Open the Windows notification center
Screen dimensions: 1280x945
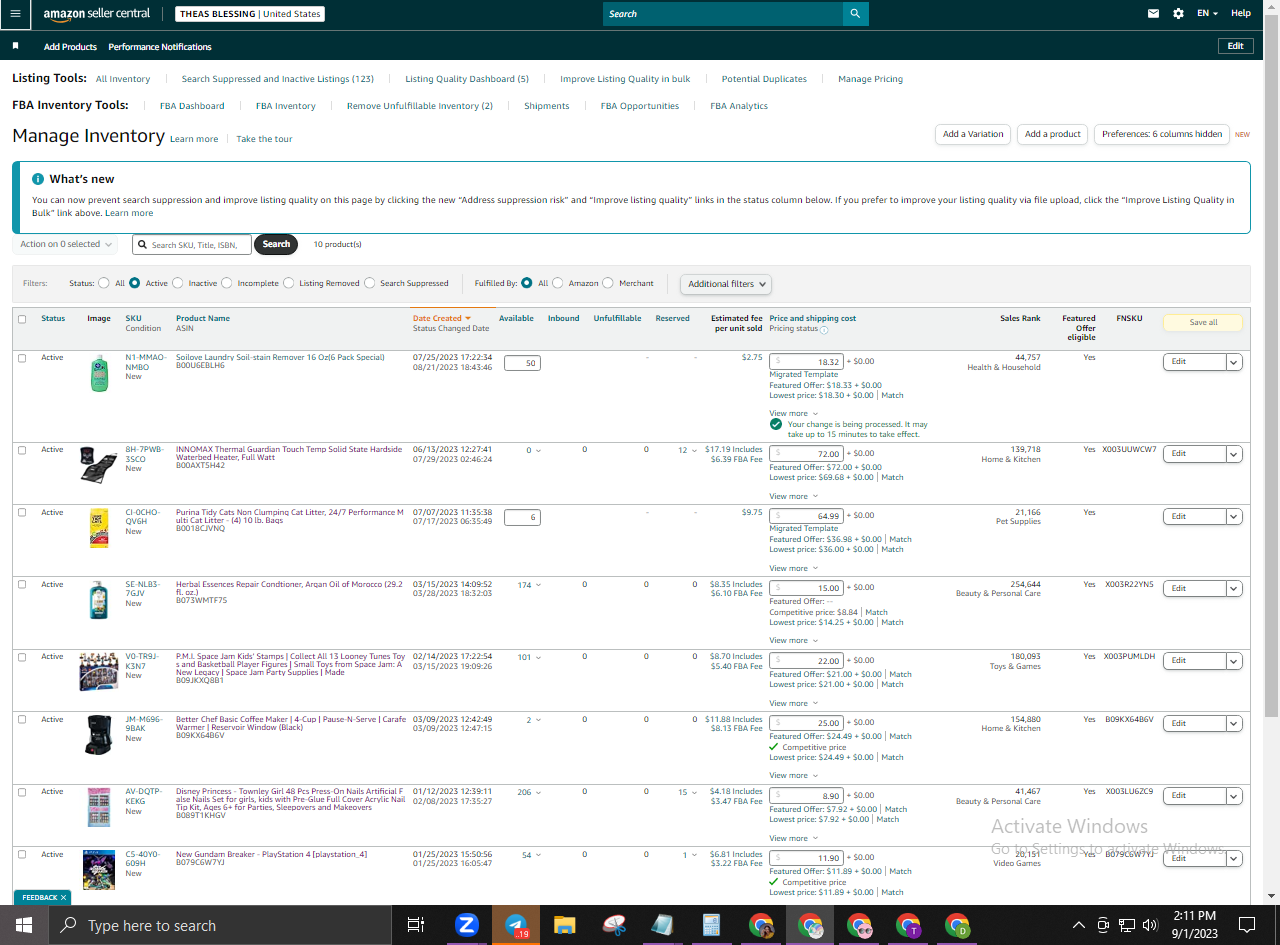pos(1247,925)
